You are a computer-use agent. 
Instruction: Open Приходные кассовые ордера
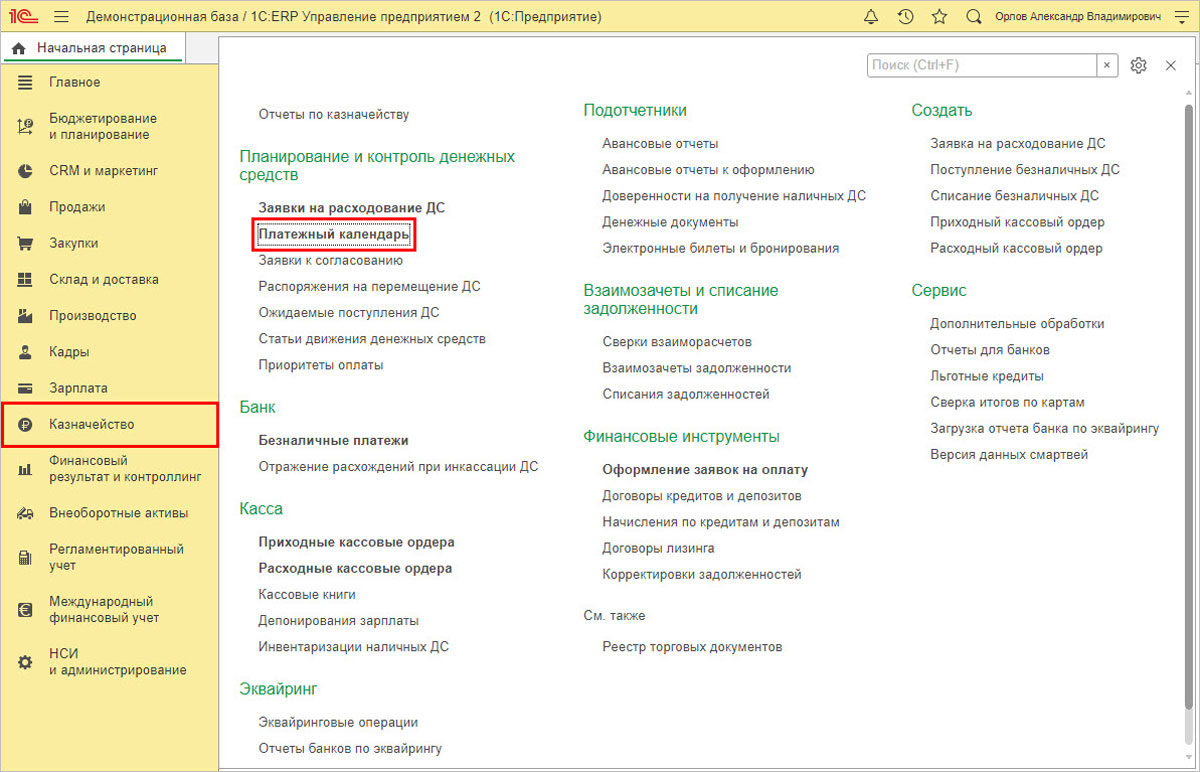coord(357,542)
